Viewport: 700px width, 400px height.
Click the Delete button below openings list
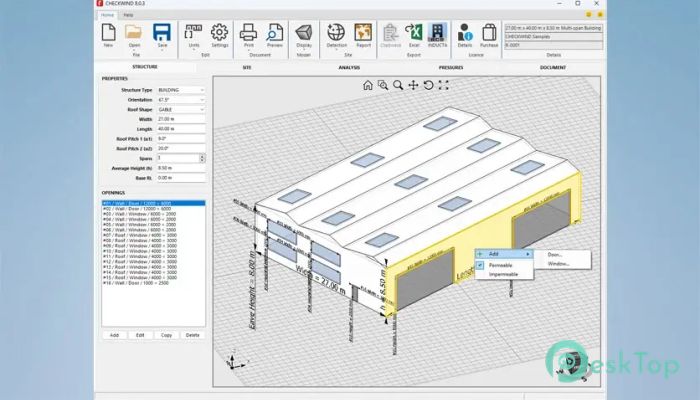(192, 335)
